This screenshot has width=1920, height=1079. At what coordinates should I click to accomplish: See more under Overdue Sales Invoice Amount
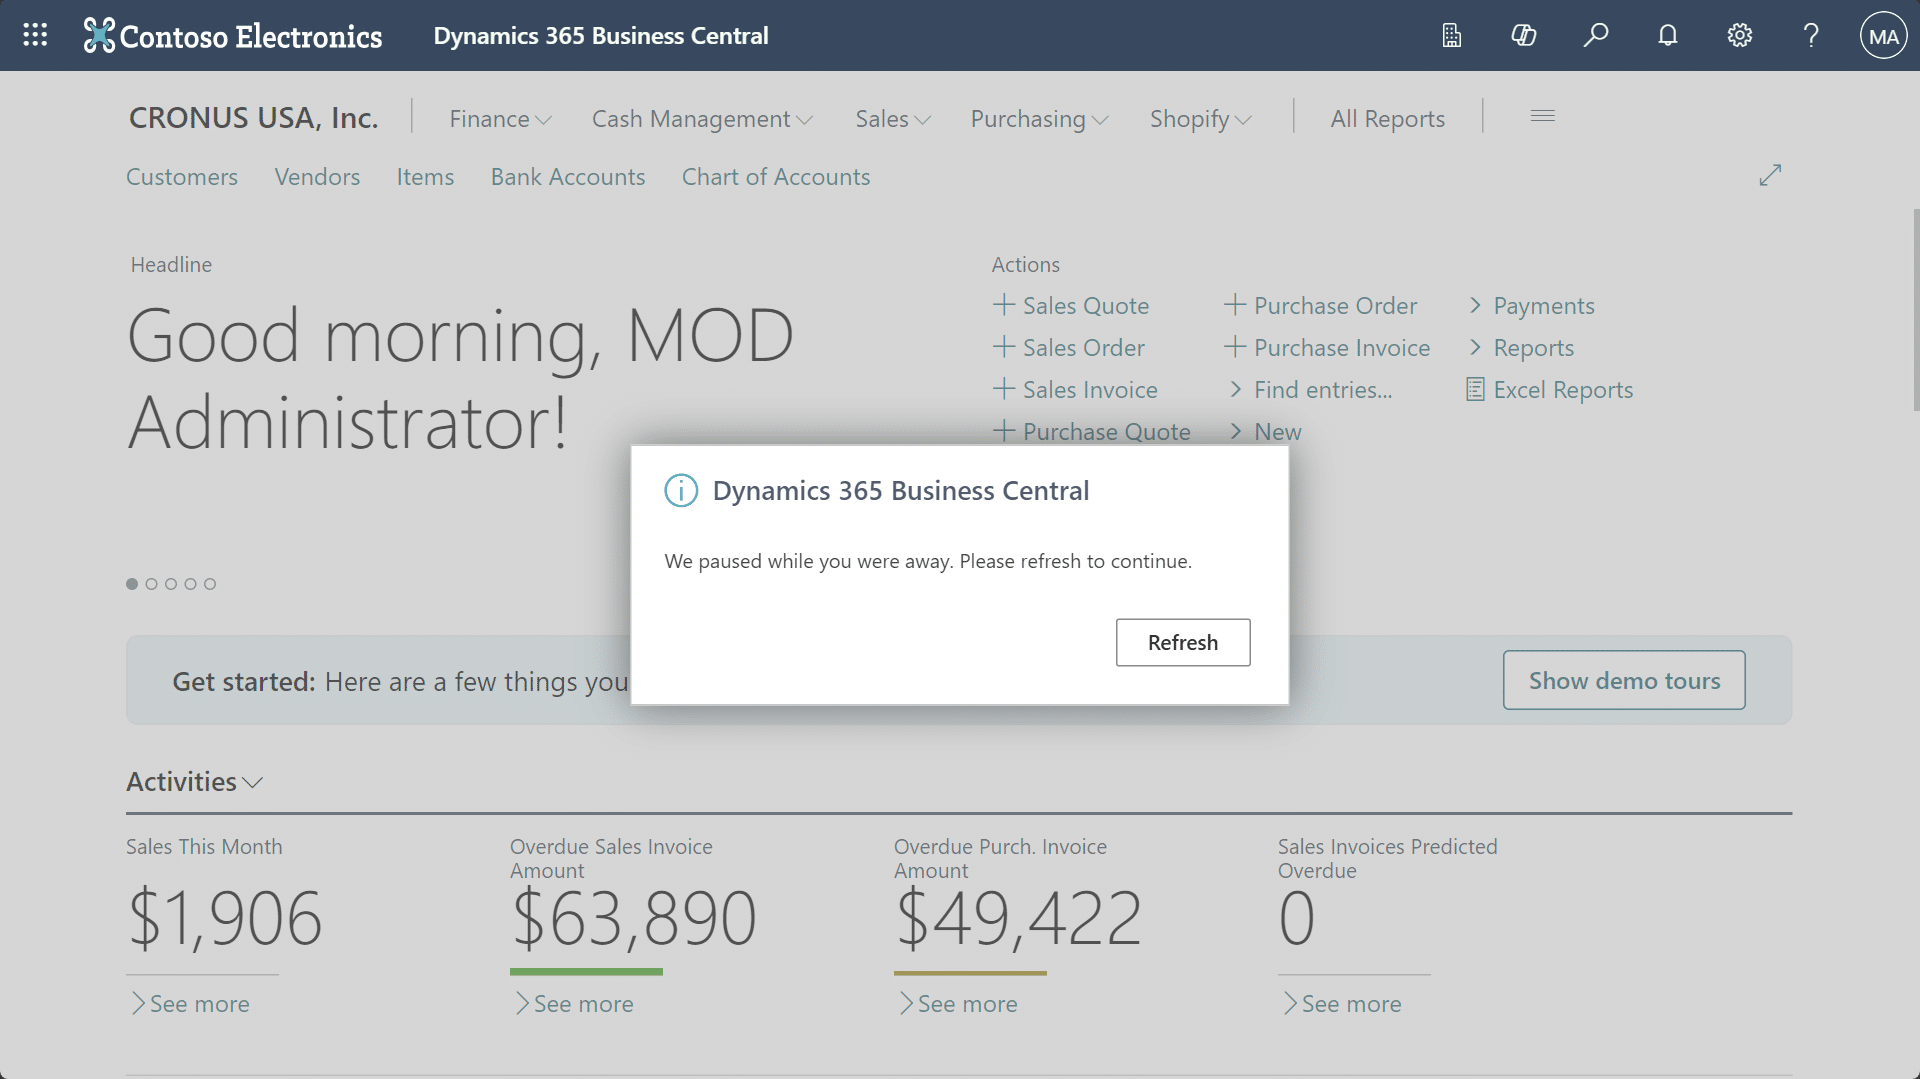tap(574, 1004)
